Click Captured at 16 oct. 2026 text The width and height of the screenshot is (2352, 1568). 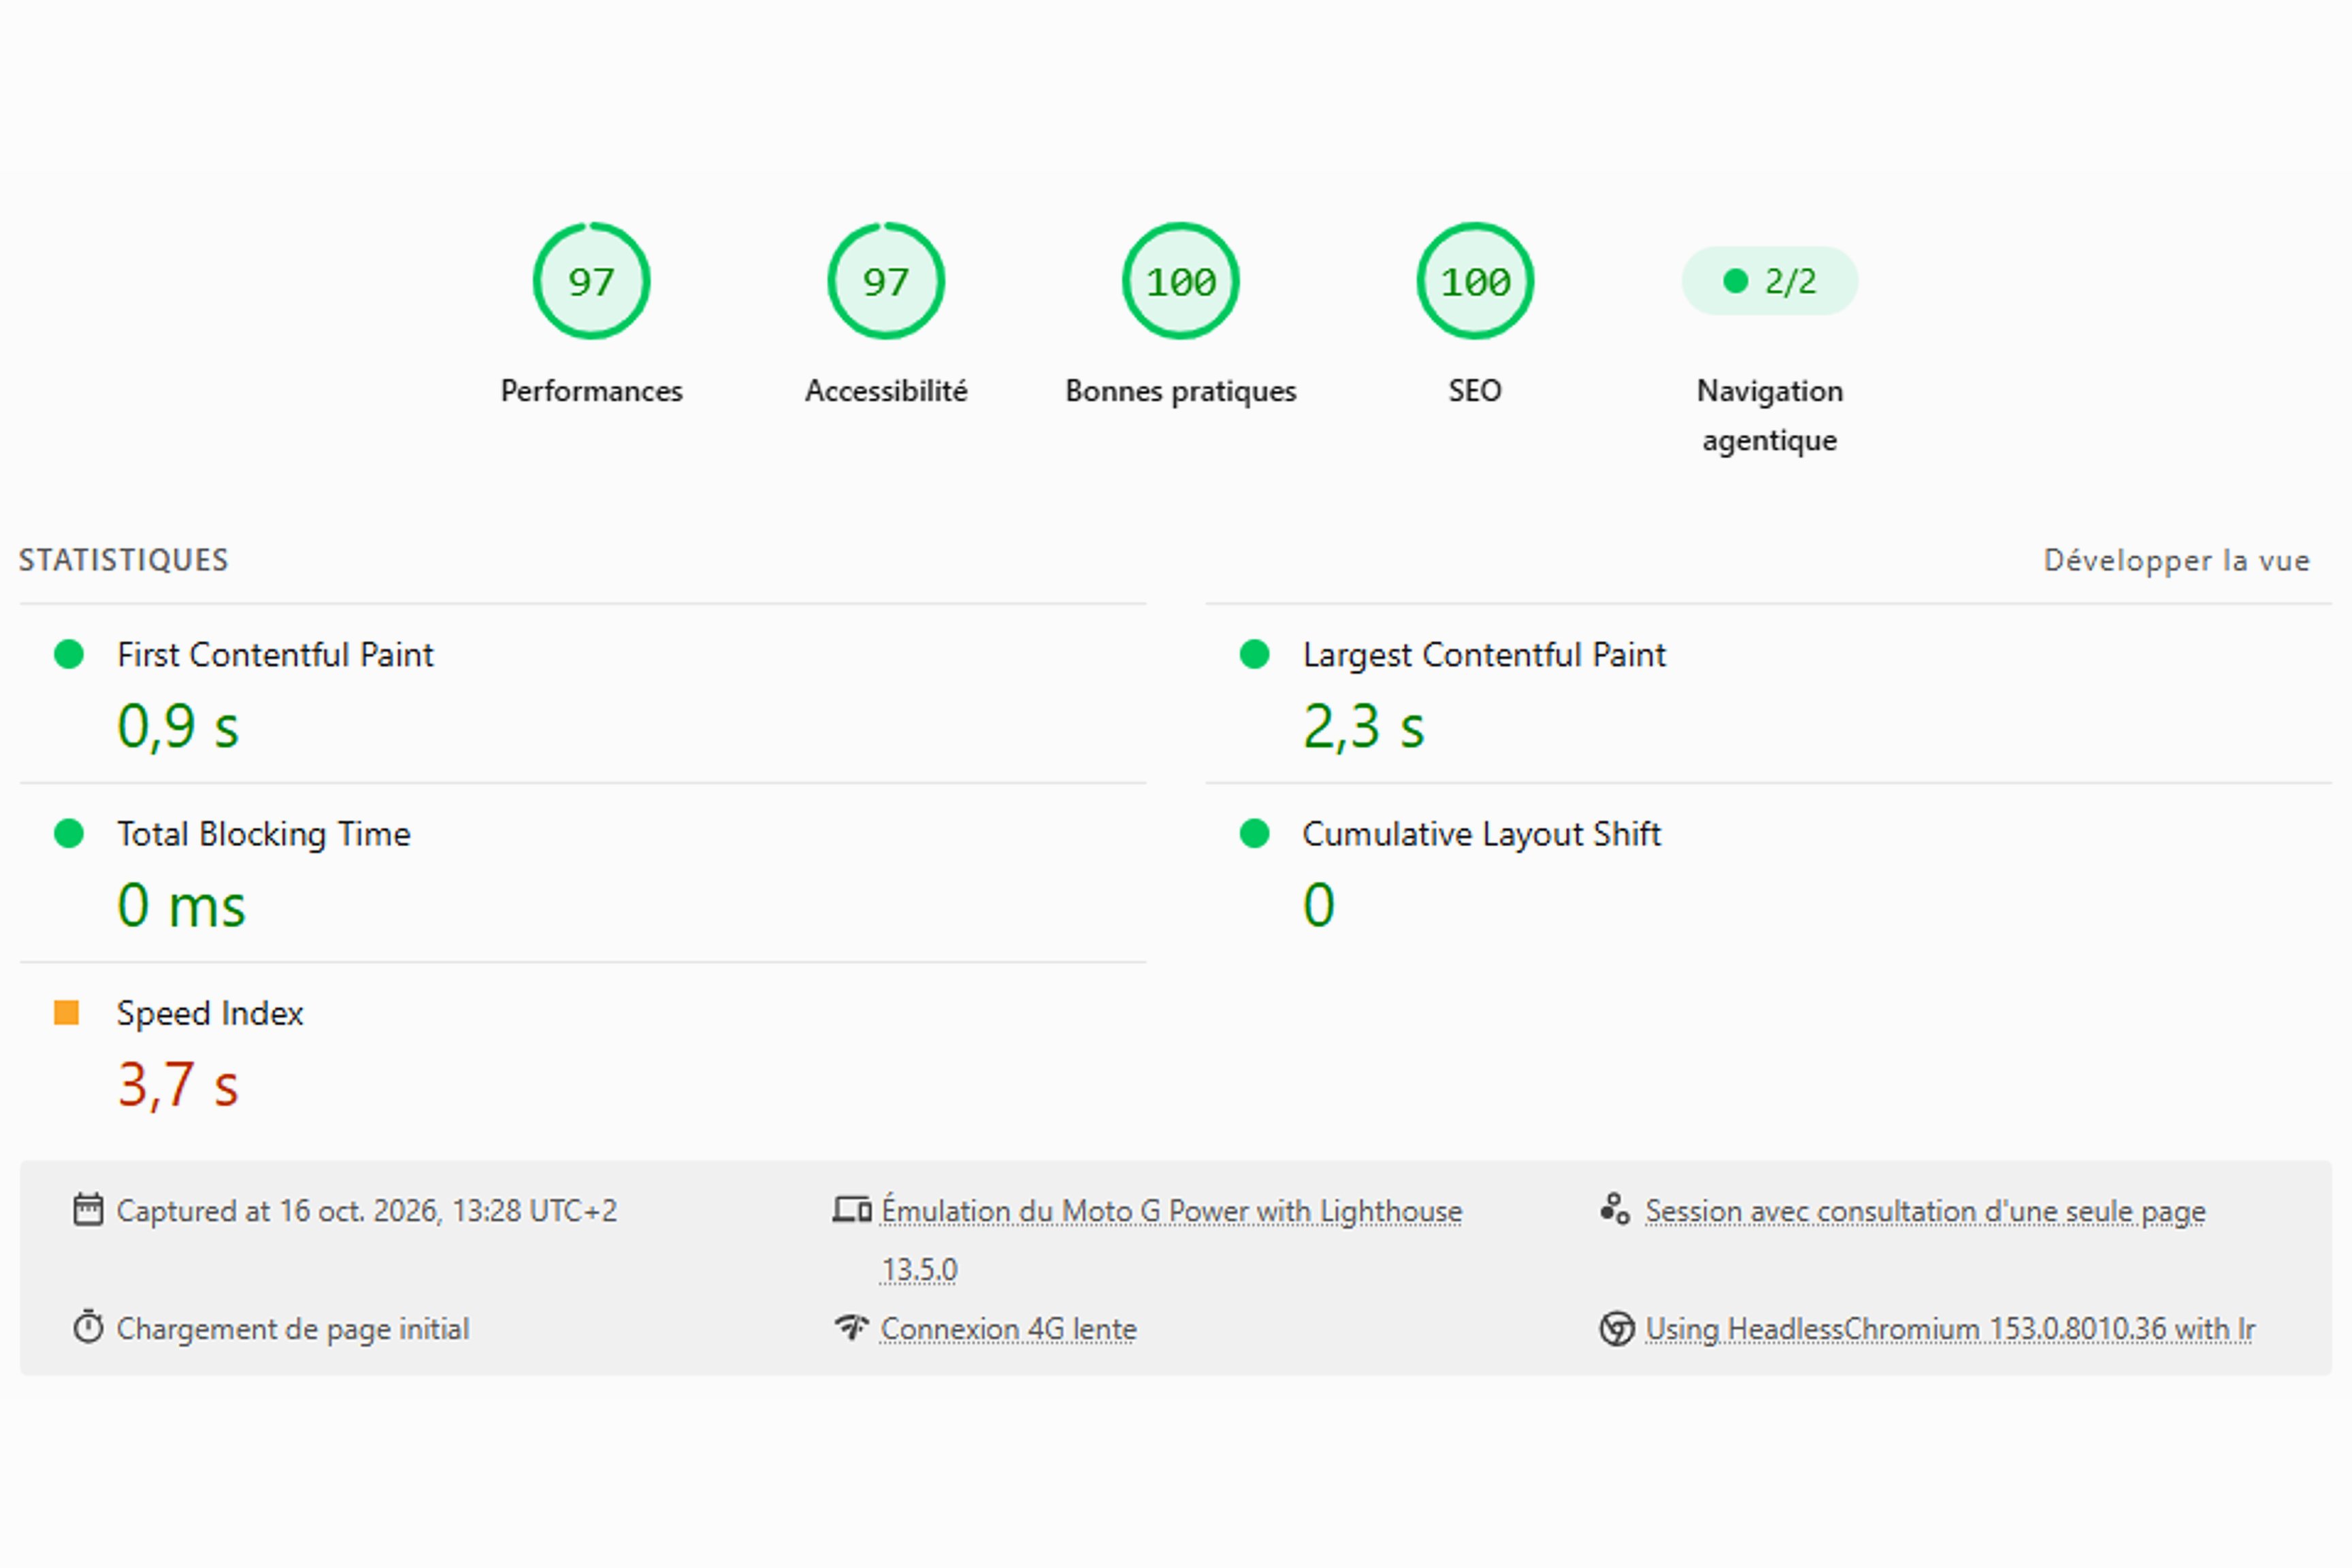click(366, 1211)
